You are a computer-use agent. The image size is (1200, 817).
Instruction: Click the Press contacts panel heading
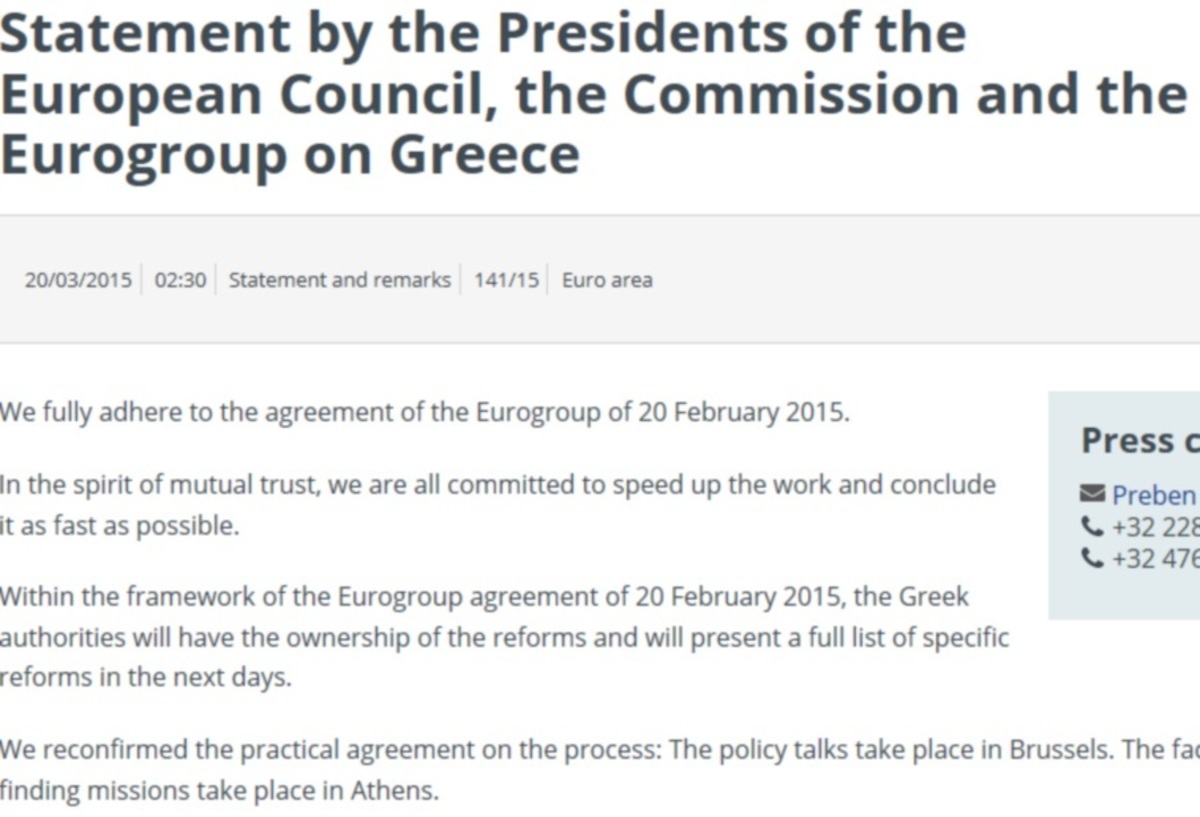1140,440
